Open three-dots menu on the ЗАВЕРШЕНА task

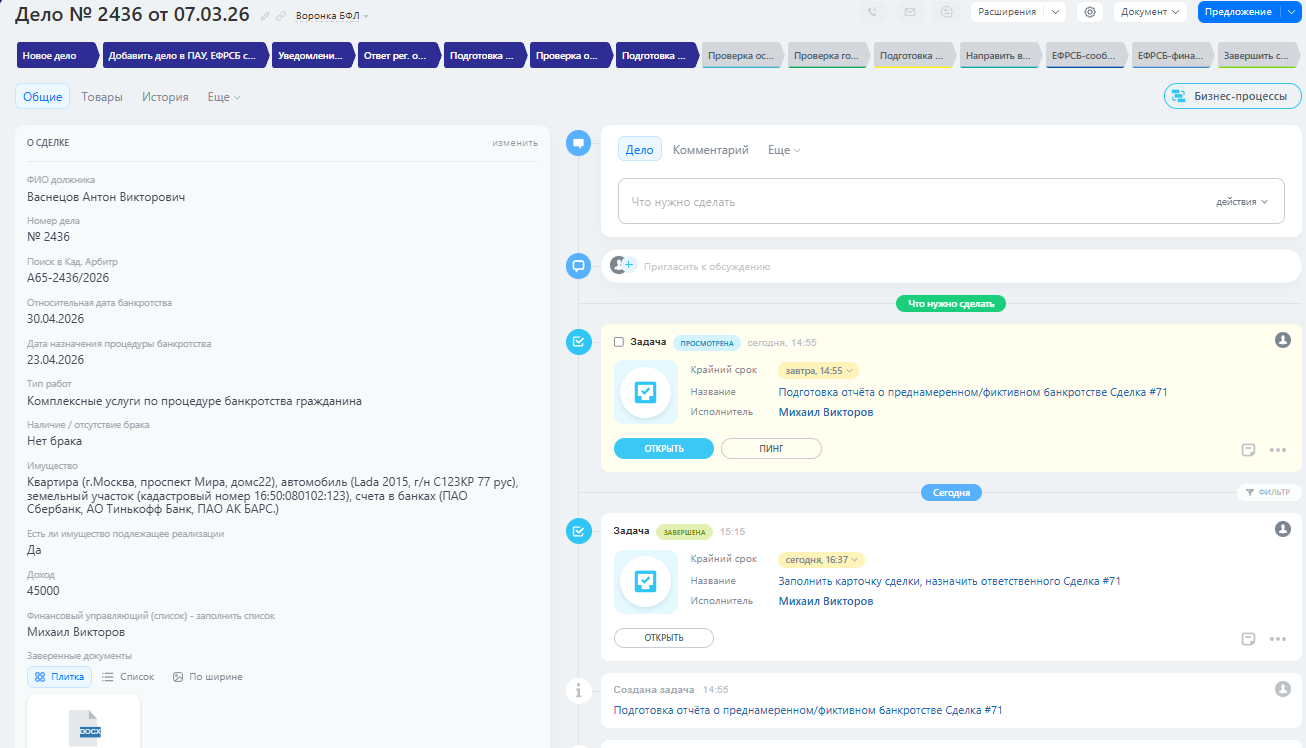coord(1277,639)
